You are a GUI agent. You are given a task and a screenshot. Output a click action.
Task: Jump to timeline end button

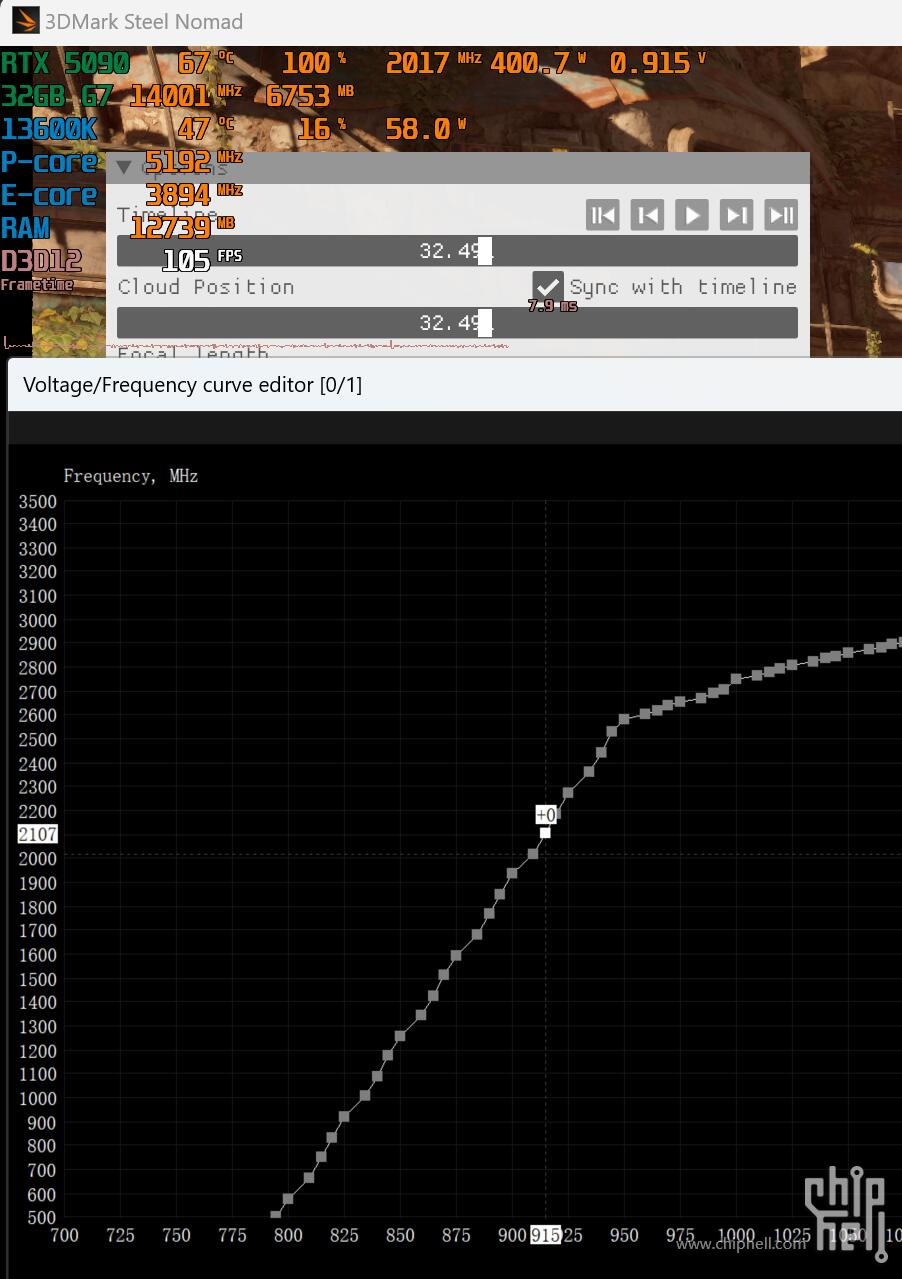[x=781, y=215]
